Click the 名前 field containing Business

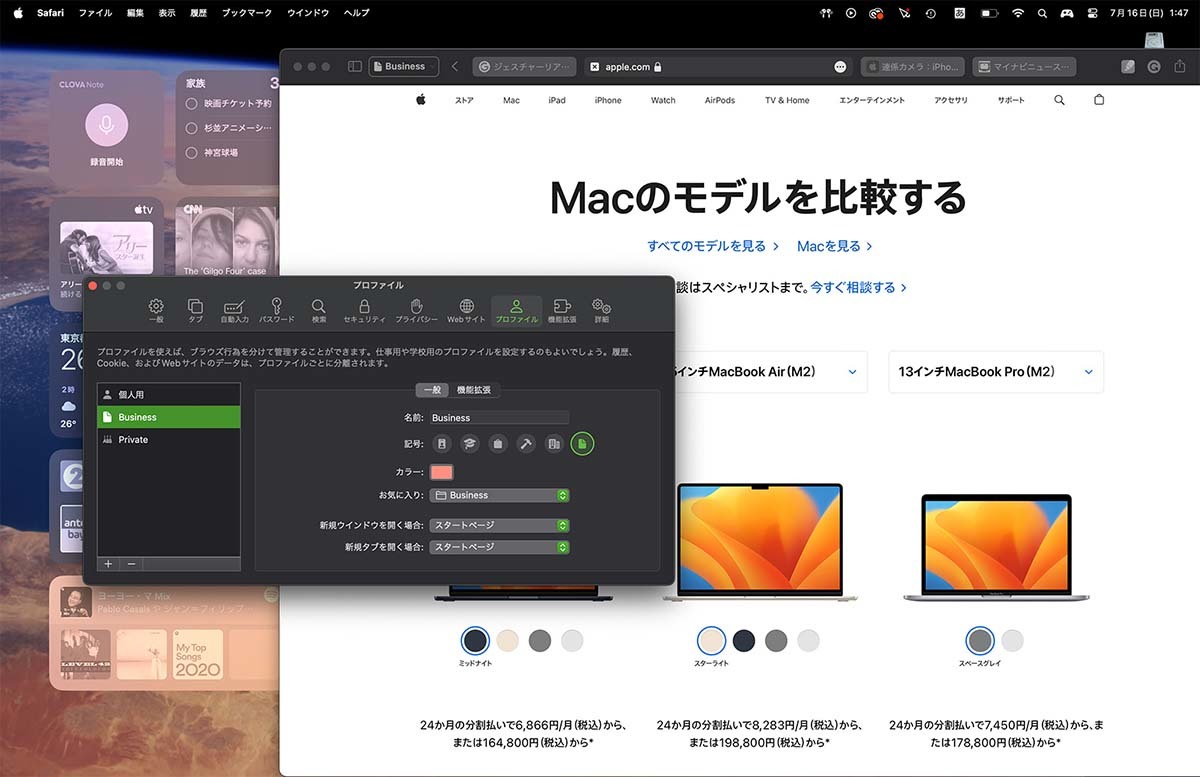pyautogui.click(x=499, y=418)
